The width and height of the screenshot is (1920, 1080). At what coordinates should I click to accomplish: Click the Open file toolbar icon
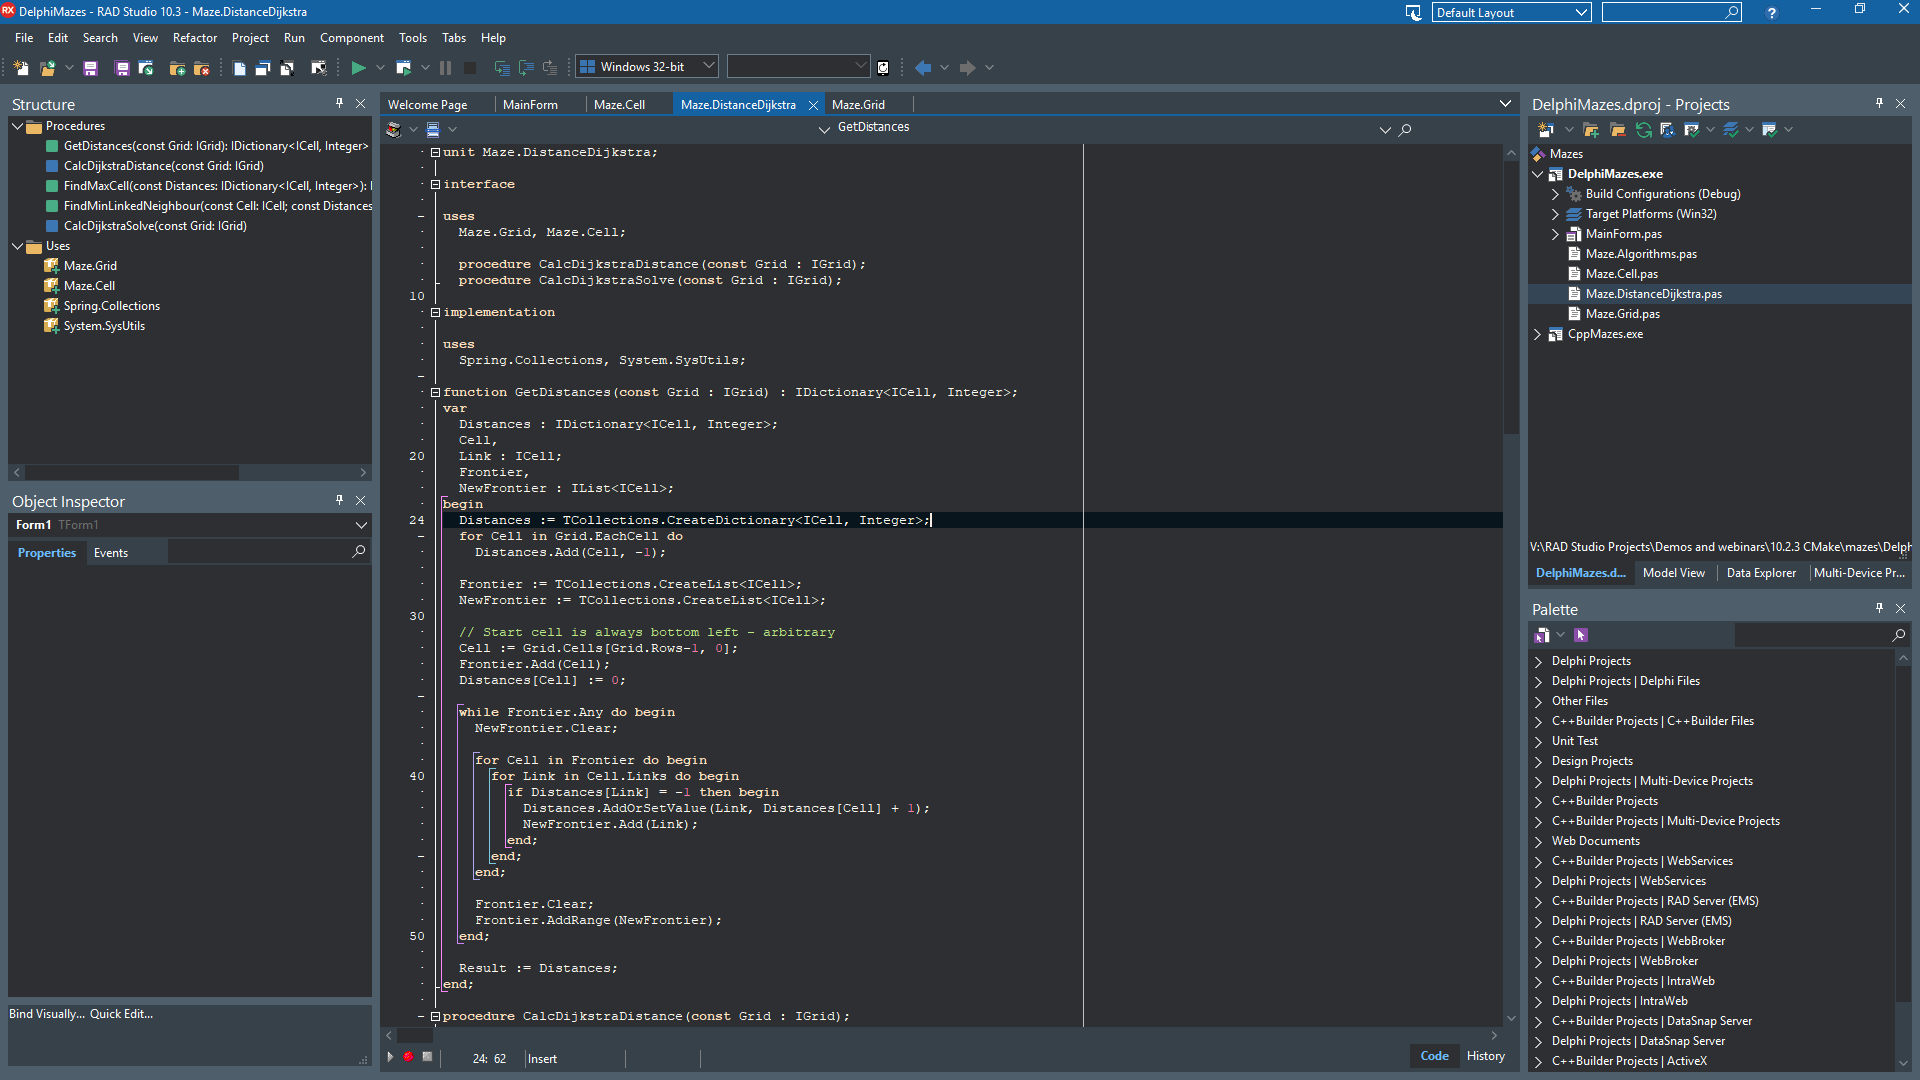pyautogui.click(x=47, y=68)
